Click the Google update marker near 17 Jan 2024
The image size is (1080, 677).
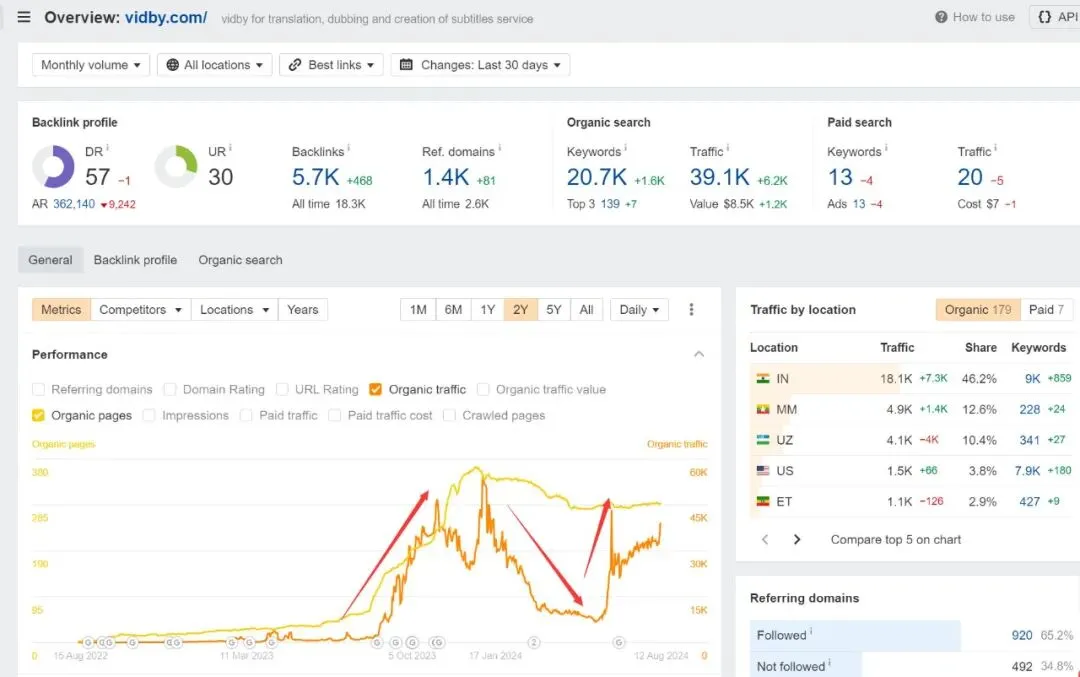click(534, 642)
